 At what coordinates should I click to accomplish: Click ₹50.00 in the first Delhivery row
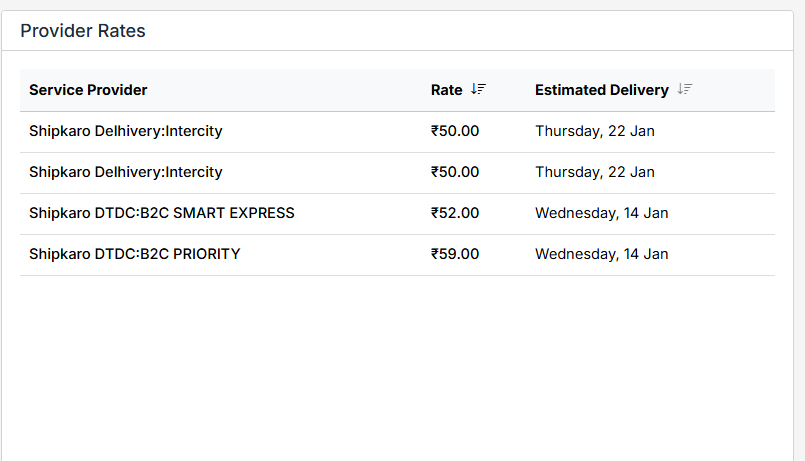point(455,131)
